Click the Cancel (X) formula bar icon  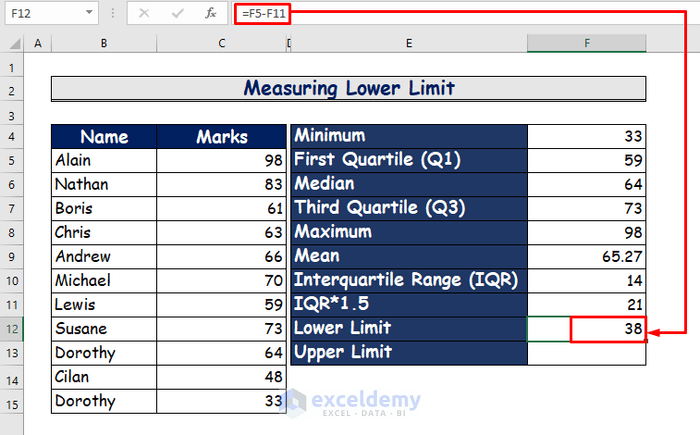pos(144,13)
